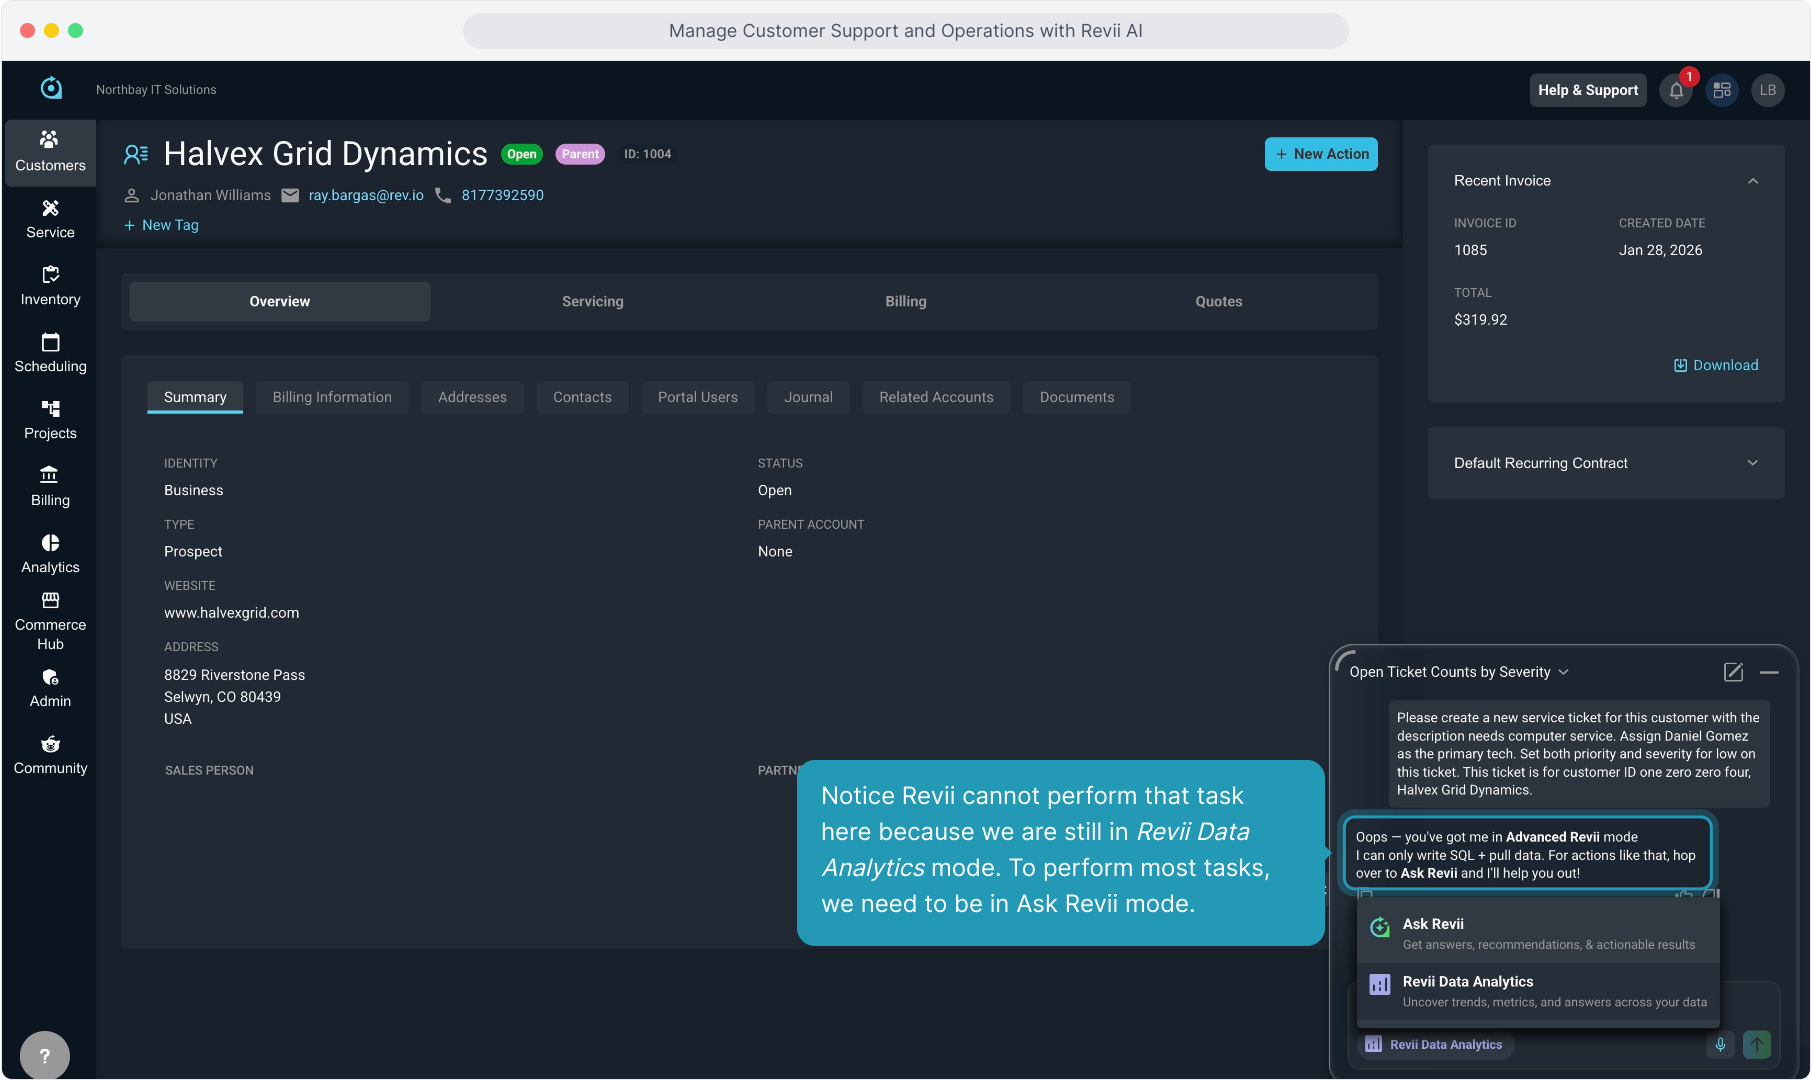Select Revii Data Analytics mode option
The width and height of the screenshot is (1812, 1080).
point(1537,991)
